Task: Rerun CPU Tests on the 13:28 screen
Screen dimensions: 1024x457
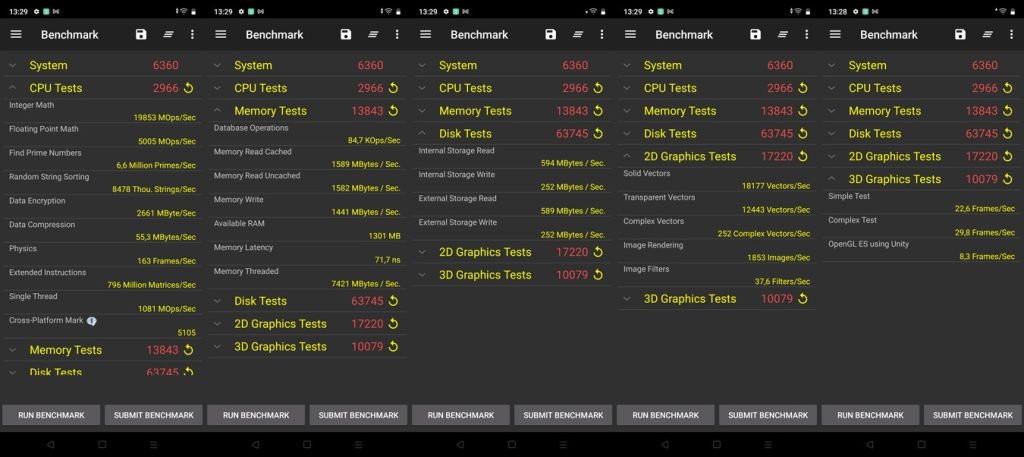Action: (1008, 88)
